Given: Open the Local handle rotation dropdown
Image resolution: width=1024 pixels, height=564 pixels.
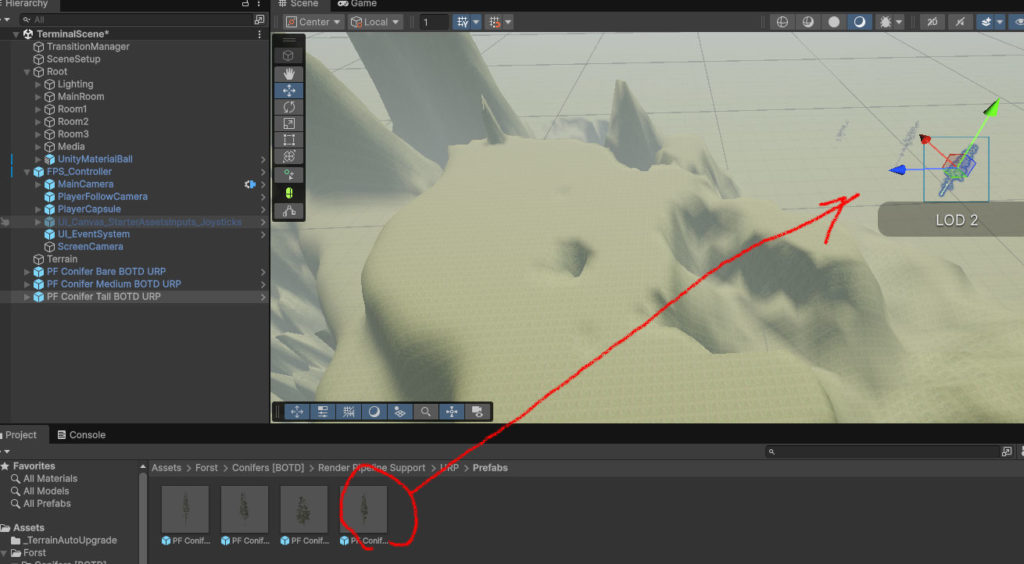Looking at the screenshot, I should [376, 22].
